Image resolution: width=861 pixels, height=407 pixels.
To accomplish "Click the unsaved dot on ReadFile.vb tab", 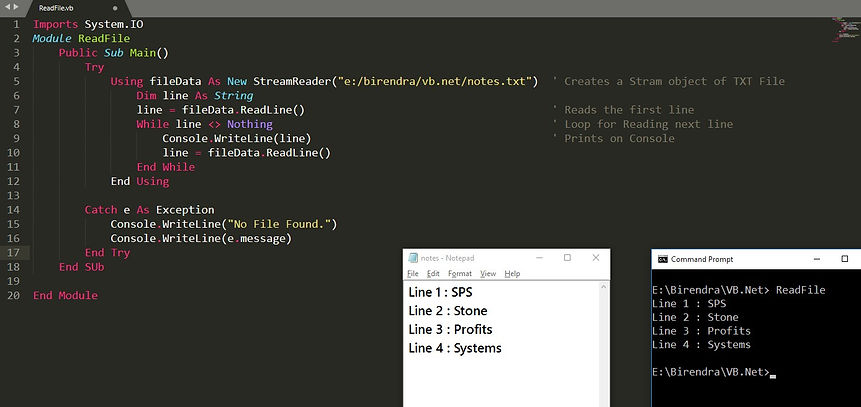I will pos(115,8).
